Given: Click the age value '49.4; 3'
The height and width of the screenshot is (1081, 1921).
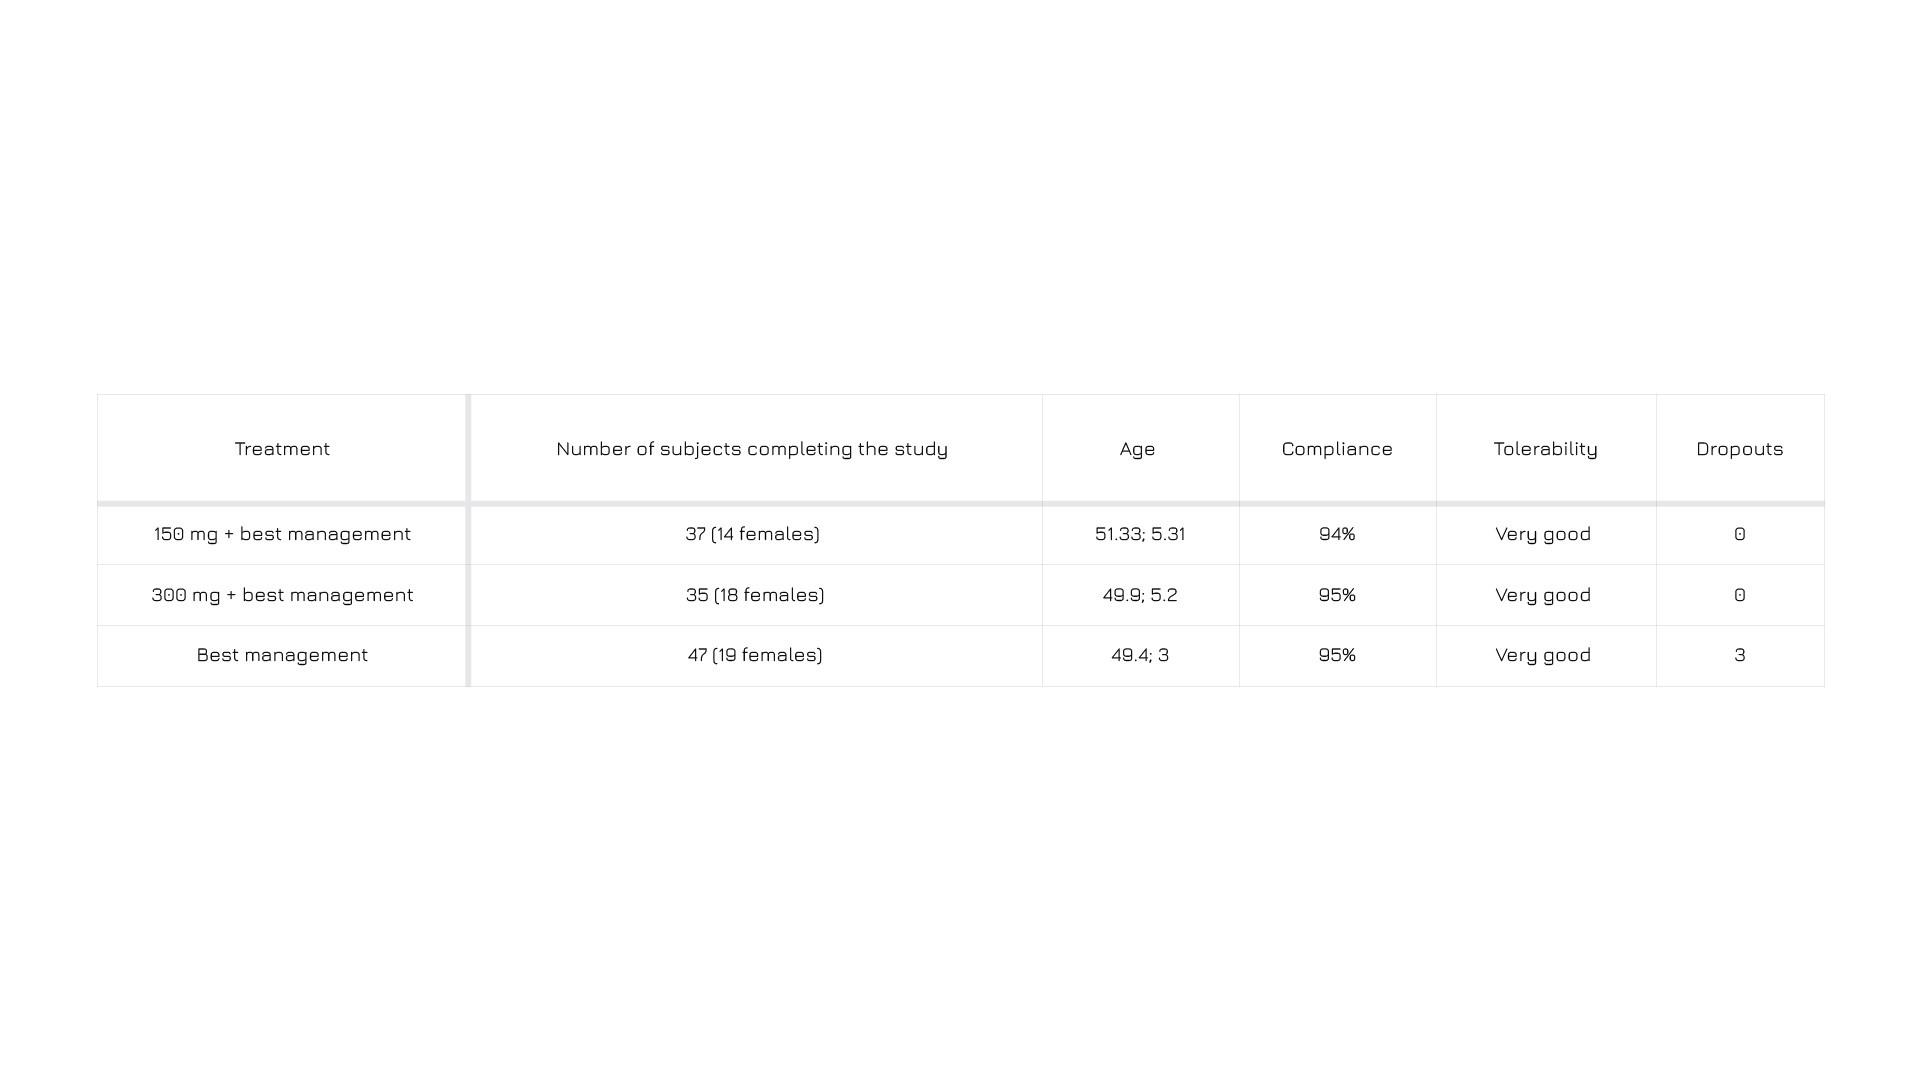Looking at the screenshot, I should point(1140,655).
